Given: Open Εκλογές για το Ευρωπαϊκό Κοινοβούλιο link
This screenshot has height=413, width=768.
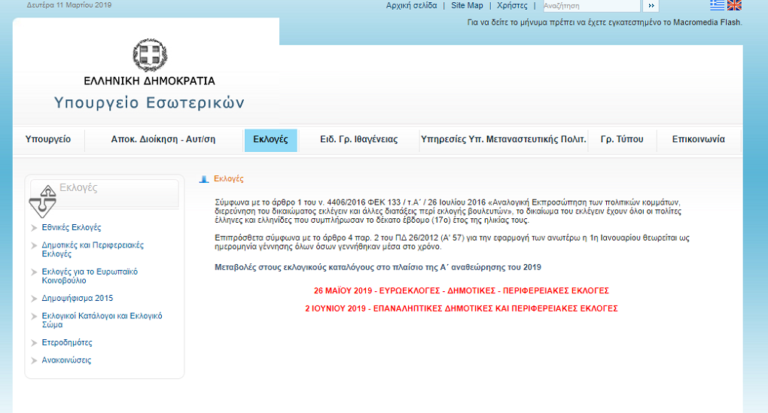Looking at the screenshot, I should point(90,276).
